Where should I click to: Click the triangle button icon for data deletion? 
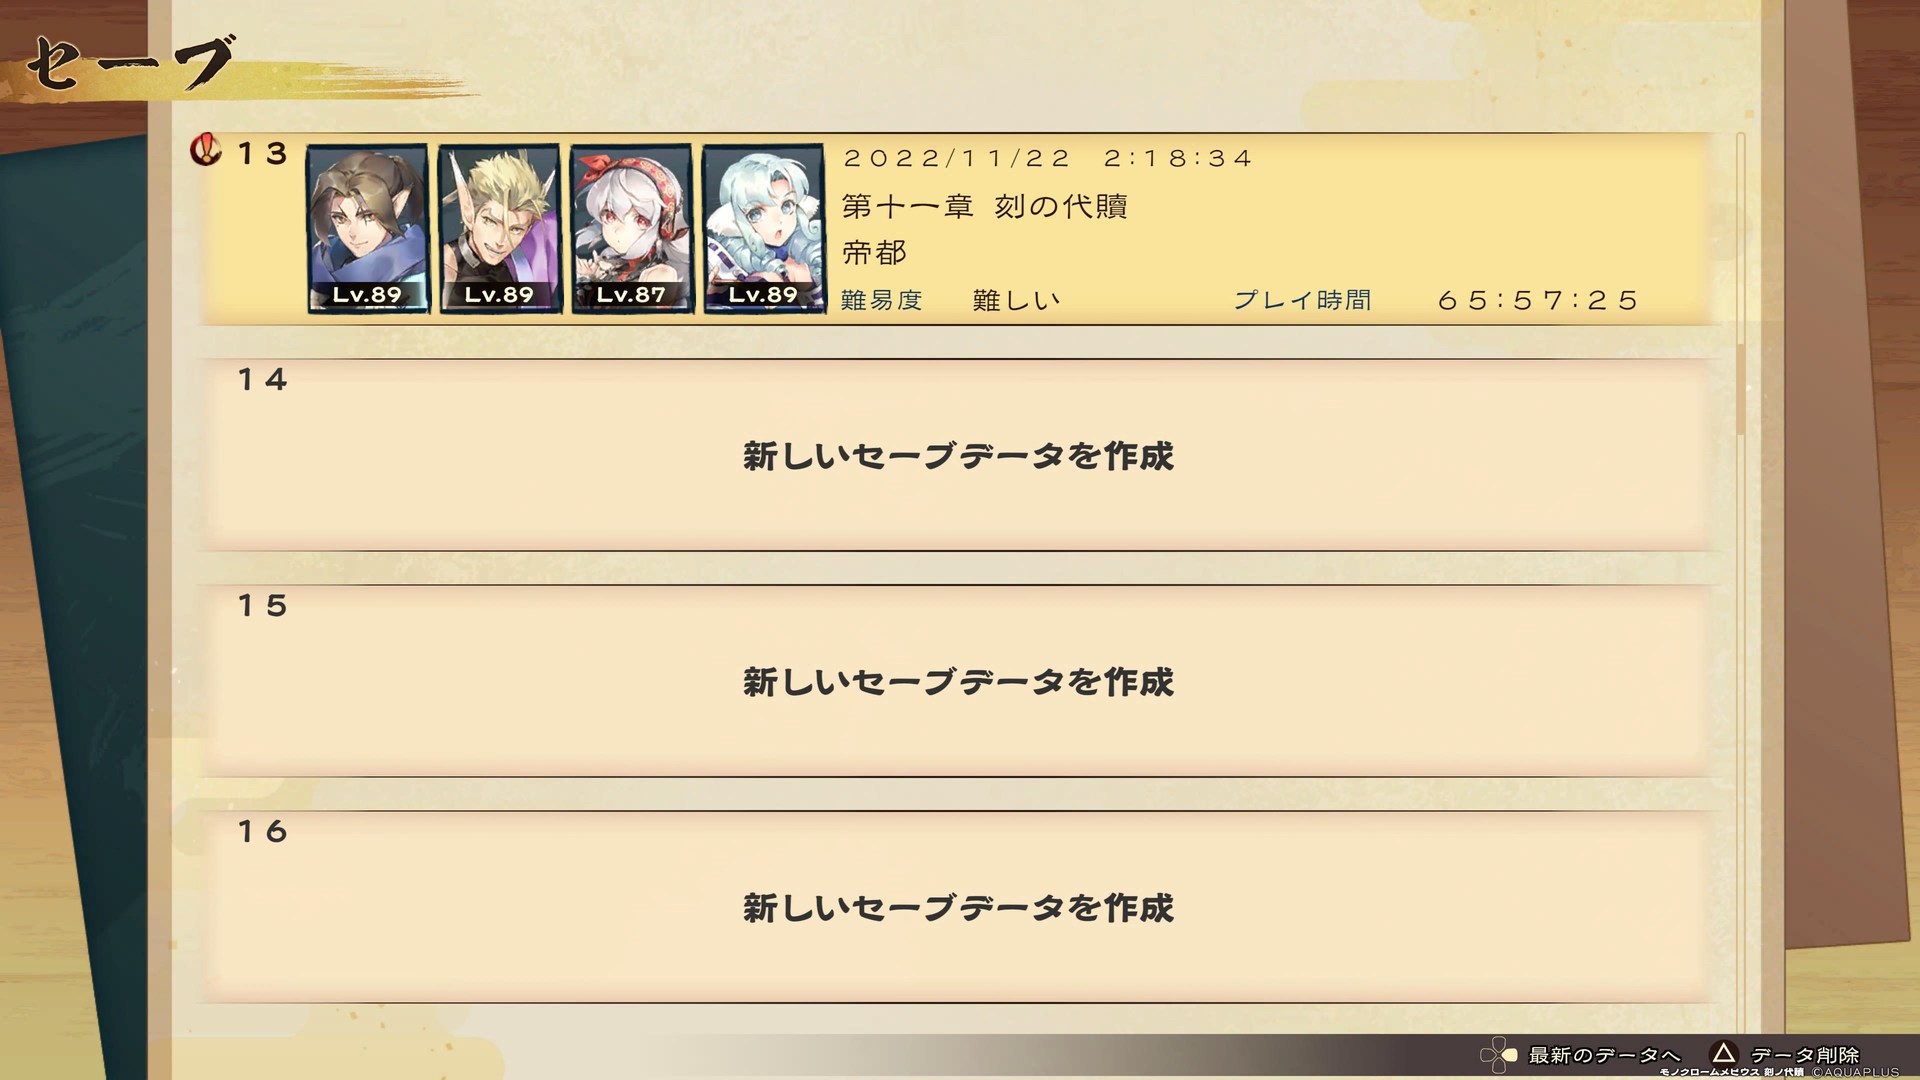1723,1053
